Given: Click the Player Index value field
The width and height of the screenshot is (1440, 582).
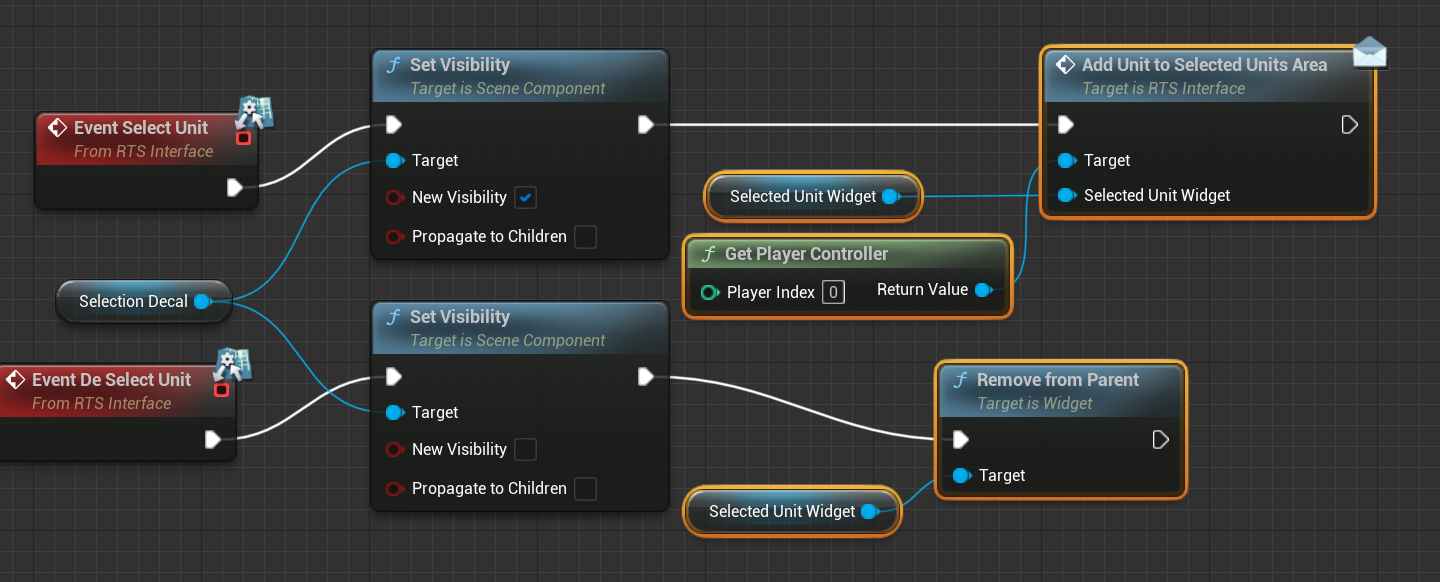Looking at the screenshot, I should (833, 292).
